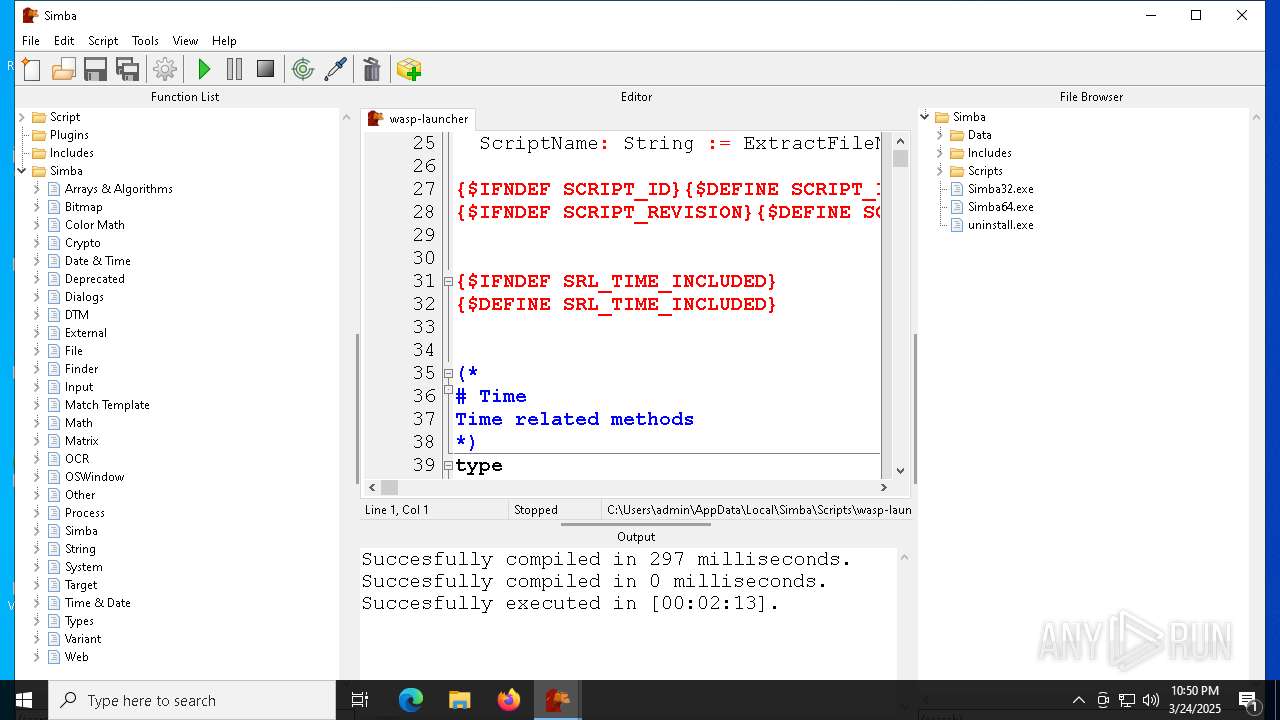Stop the script execution
1280x720 pixels.
265,69
